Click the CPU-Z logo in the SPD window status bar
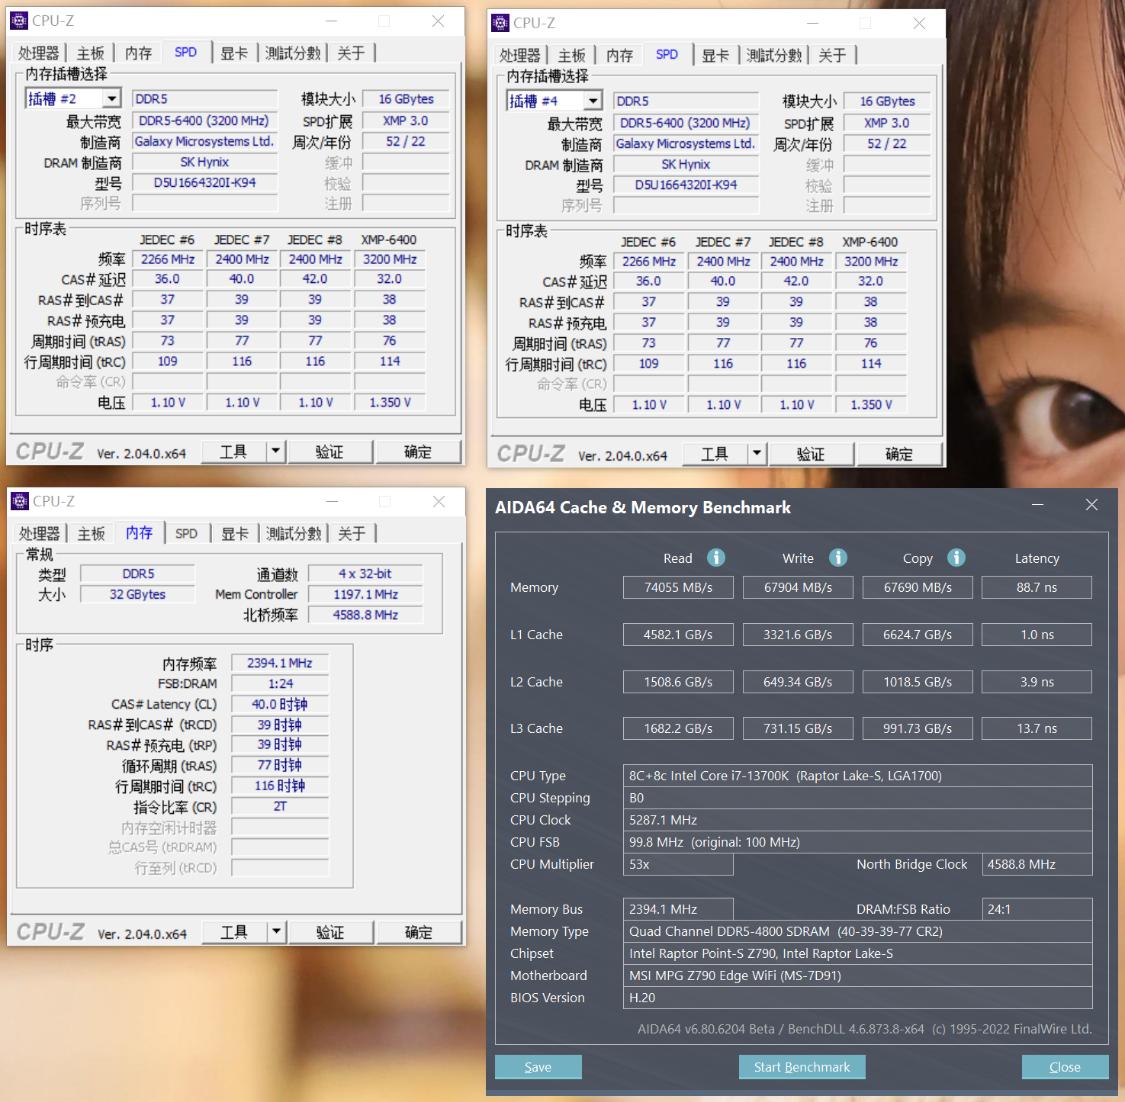 [x=48, y=450]
